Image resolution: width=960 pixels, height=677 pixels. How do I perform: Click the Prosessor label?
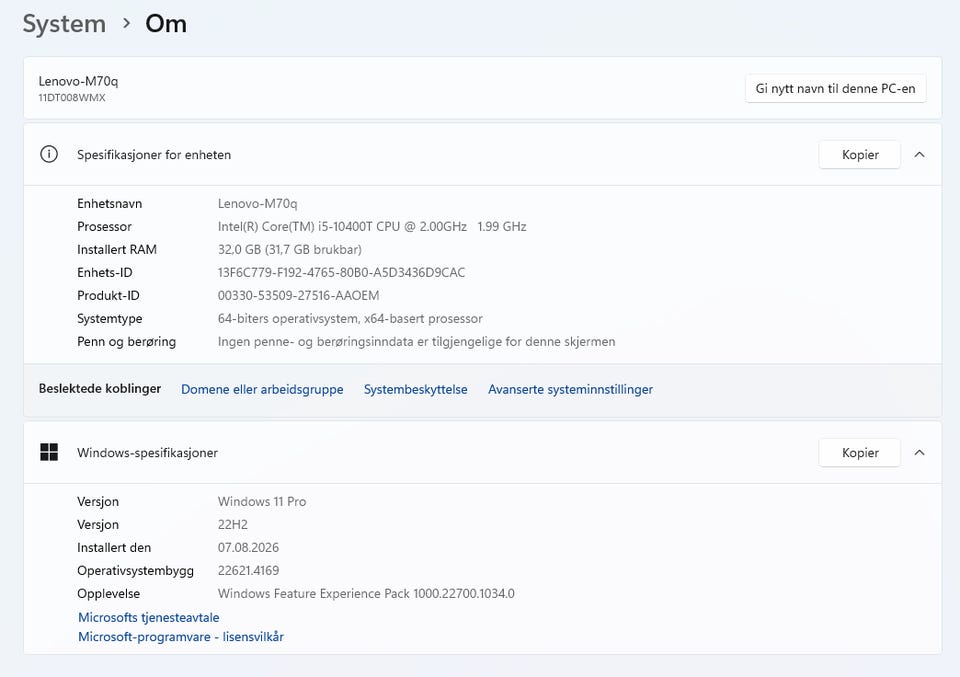coord(104,226)
